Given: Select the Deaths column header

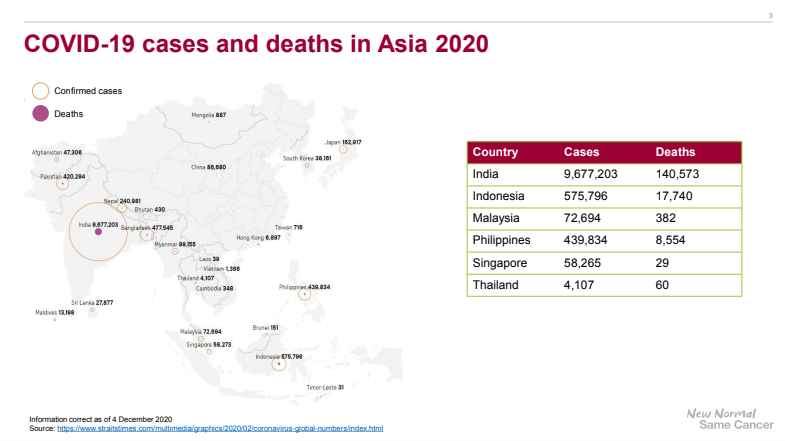Looking at the screenshot, I should [x=675, y=152].
